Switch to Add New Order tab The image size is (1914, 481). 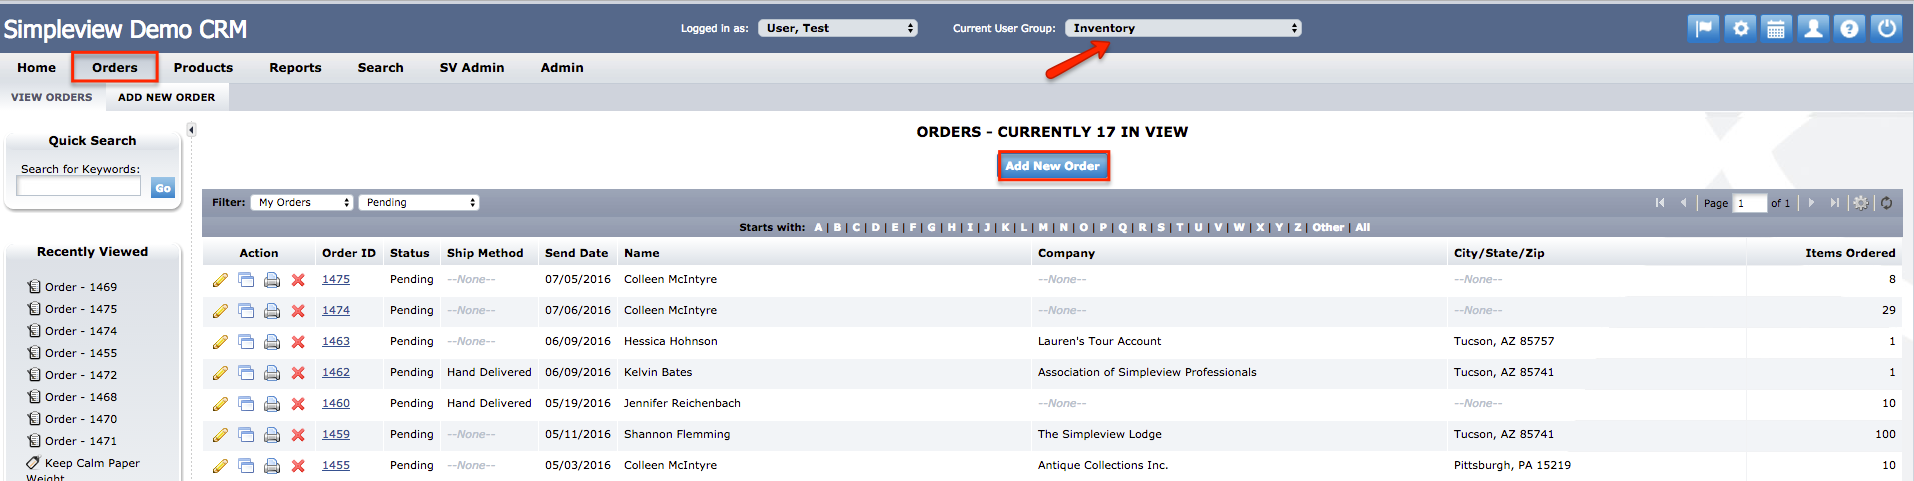(167, 97)
